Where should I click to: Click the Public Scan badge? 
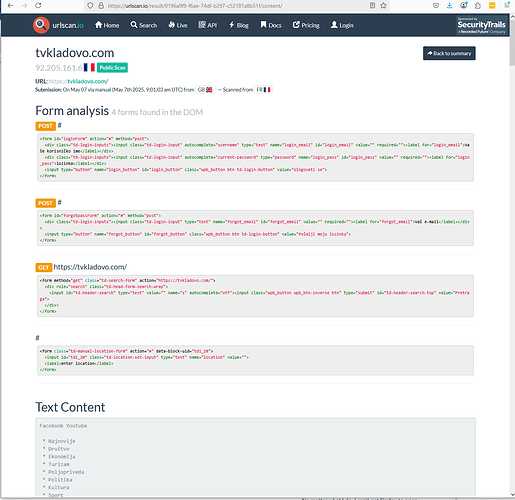tap(112, 68)
